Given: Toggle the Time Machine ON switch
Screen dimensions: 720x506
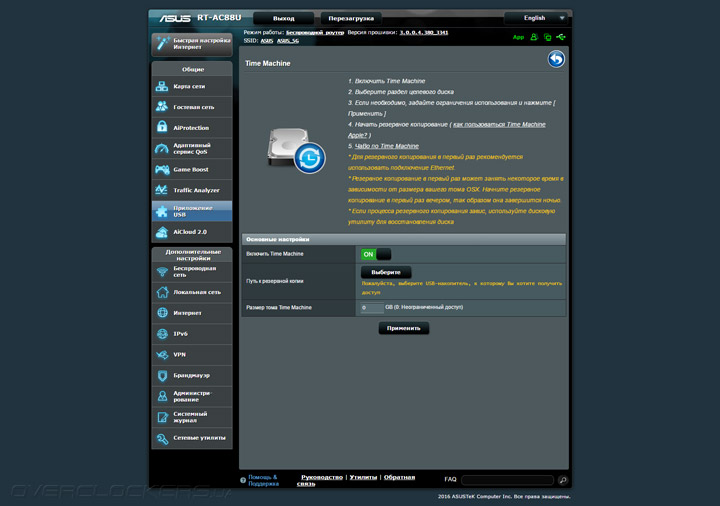Looking at the screenshot, I should [376, 254].
